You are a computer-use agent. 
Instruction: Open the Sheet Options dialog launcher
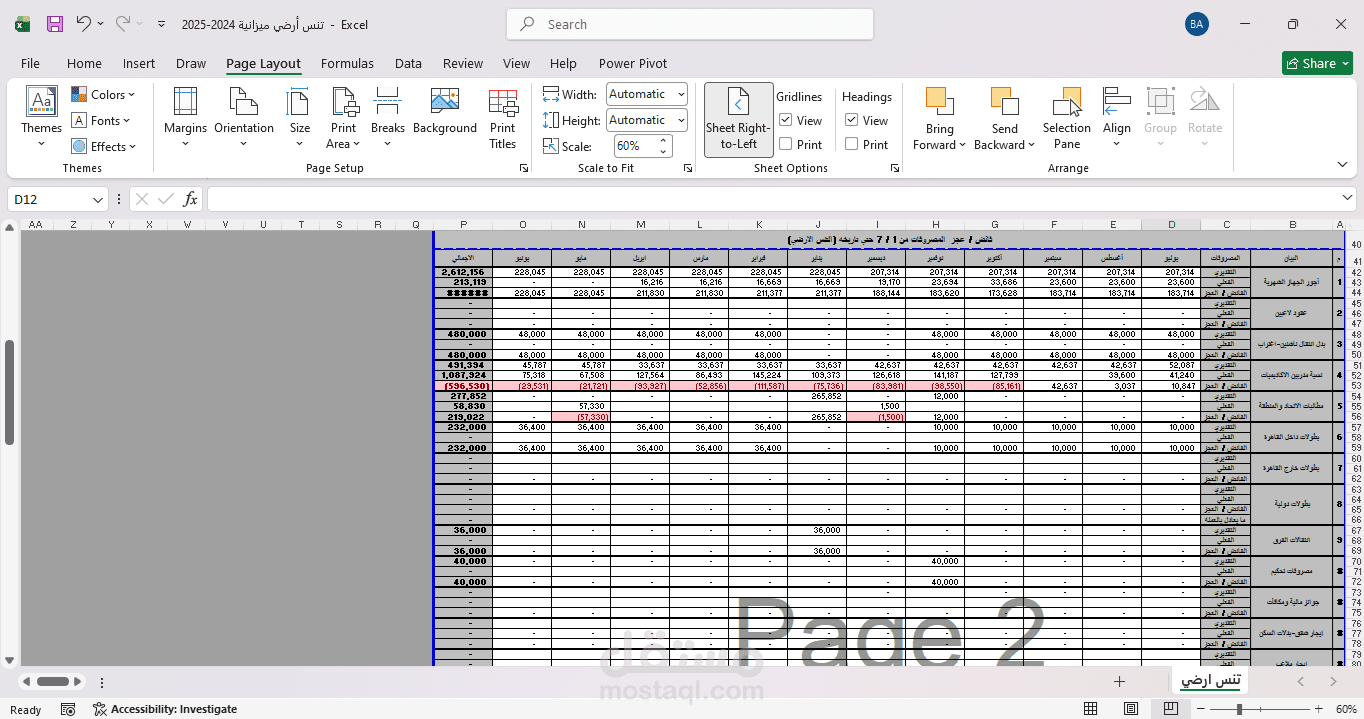(894, 169)
